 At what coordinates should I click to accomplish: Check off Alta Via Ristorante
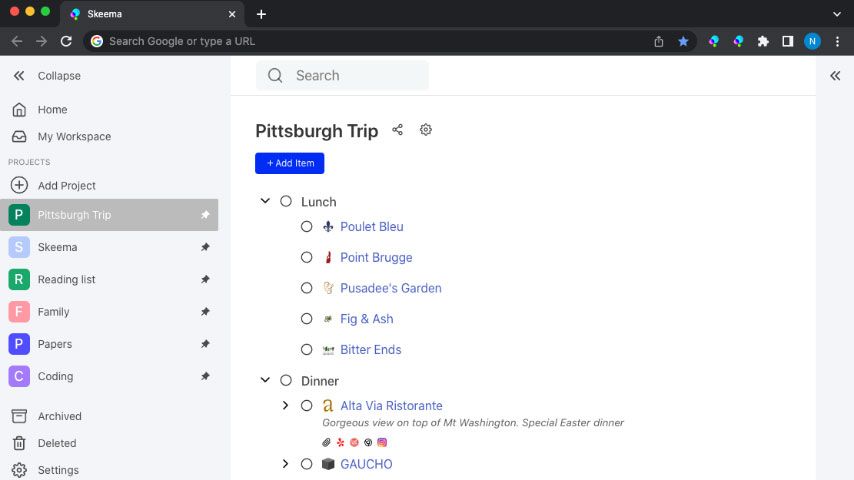307,405
